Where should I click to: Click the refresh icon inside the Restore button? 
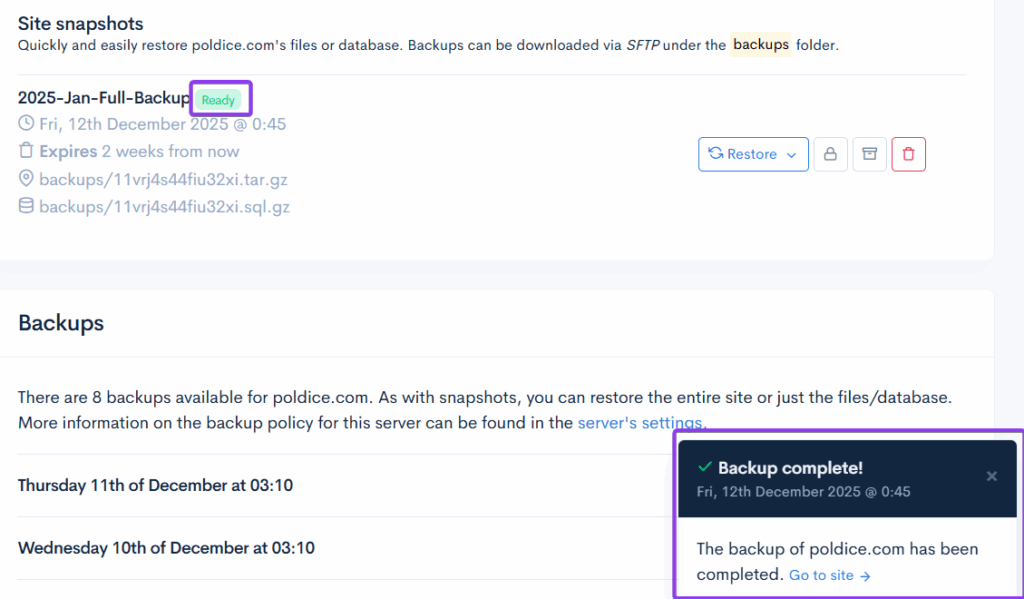click(x=716, y=154)
